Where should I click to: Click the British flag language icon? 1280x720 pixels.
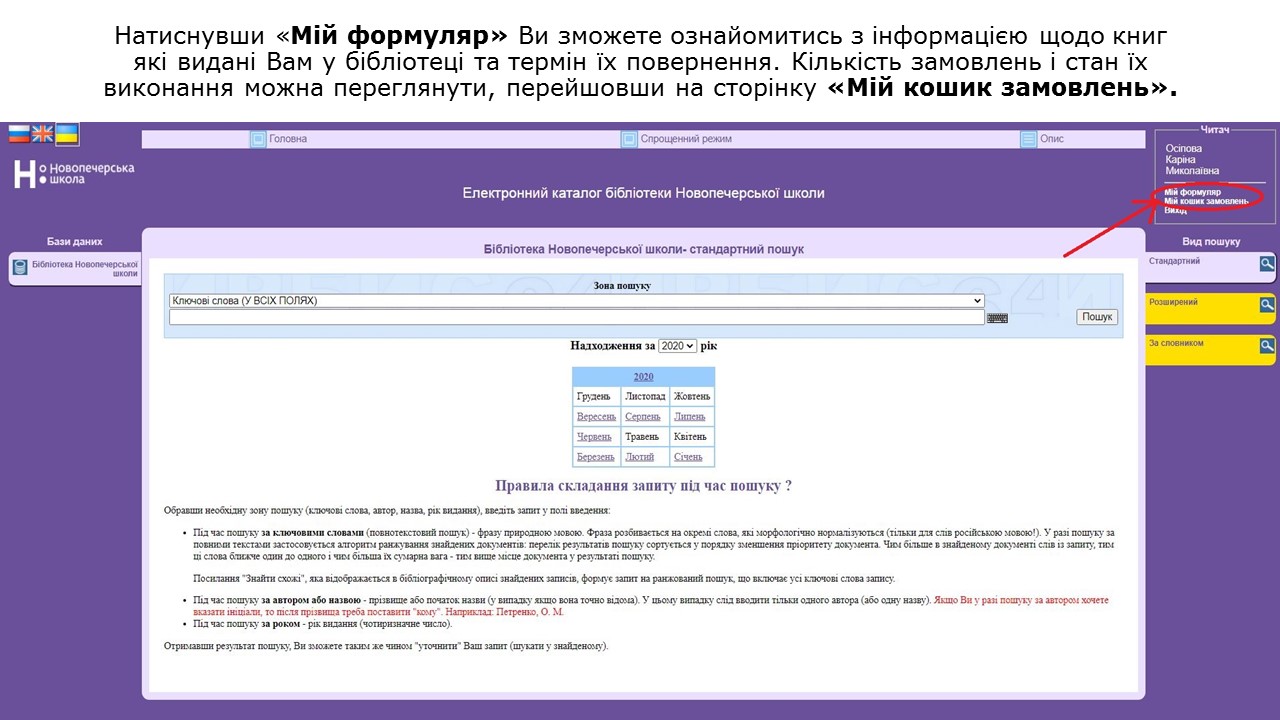click(x=43, y=134)
